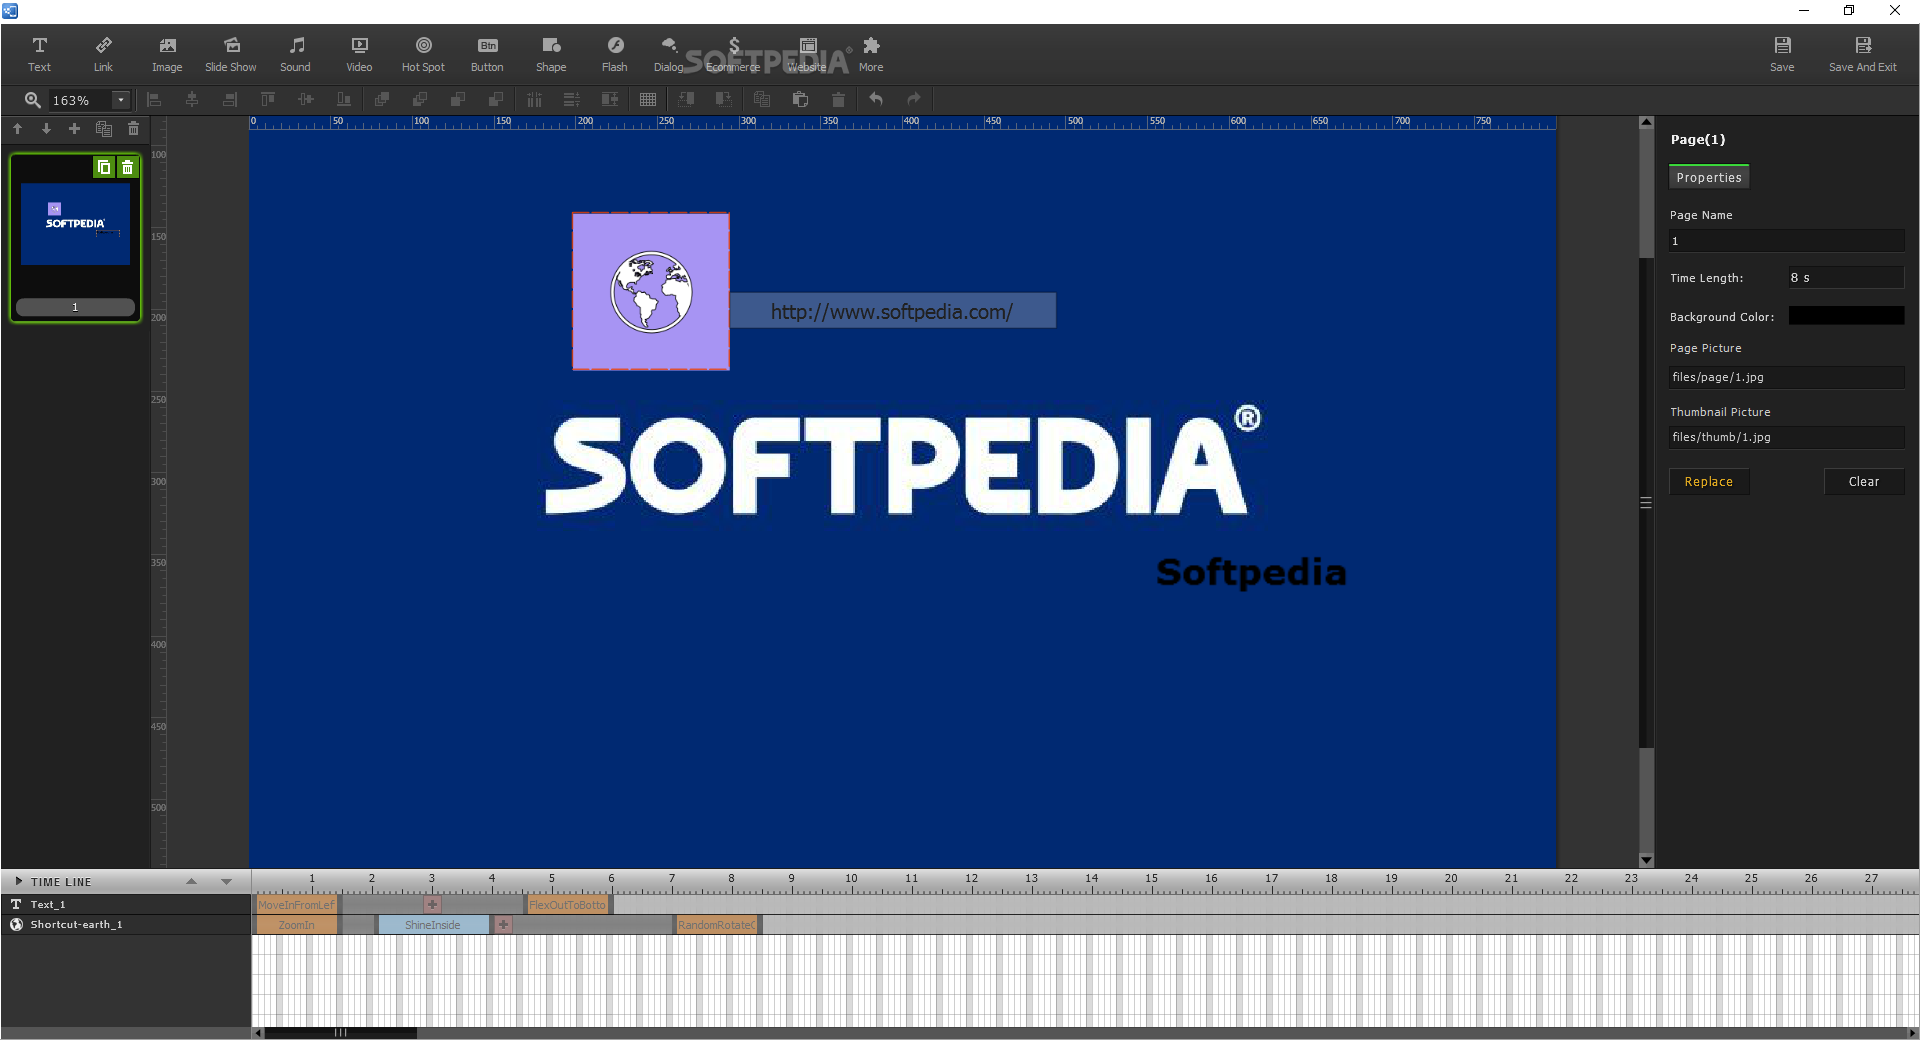Add a new page
Viewport: 1920px width, 1040px height.
coord(74,129)
